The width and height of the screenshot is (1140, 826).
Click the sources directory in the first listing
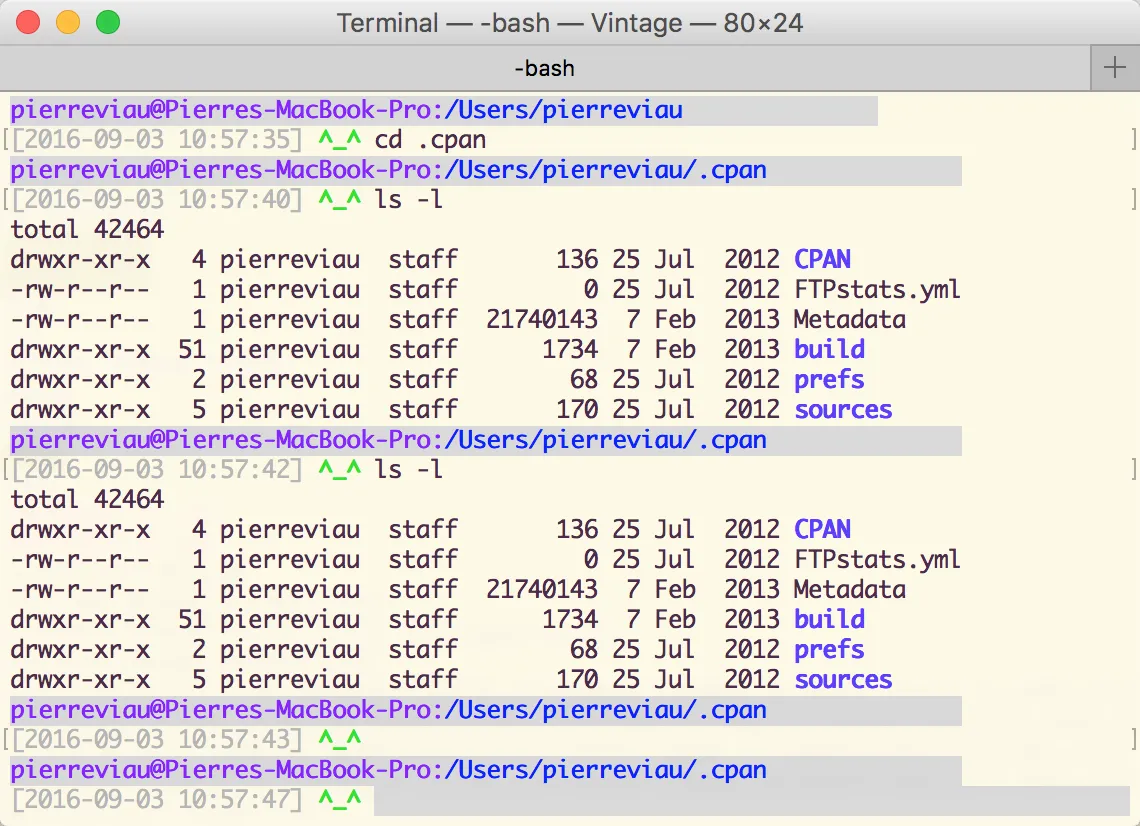843,410
